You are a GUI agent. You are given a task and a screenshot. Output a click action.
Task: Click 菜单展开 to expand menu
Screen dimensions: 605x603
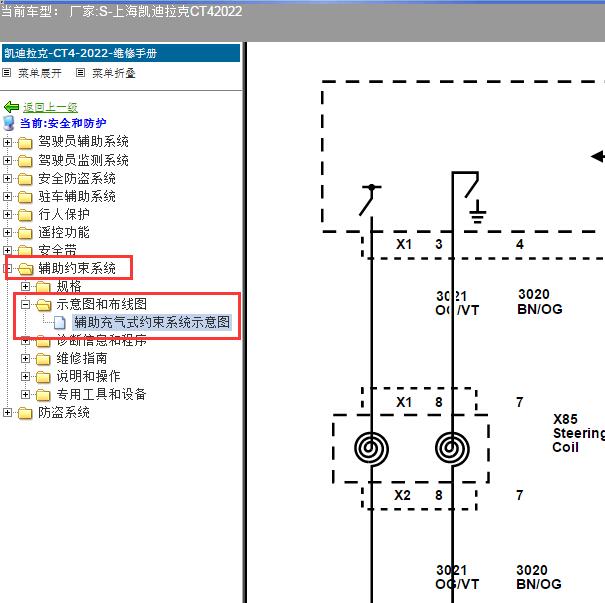coord(40,73)
